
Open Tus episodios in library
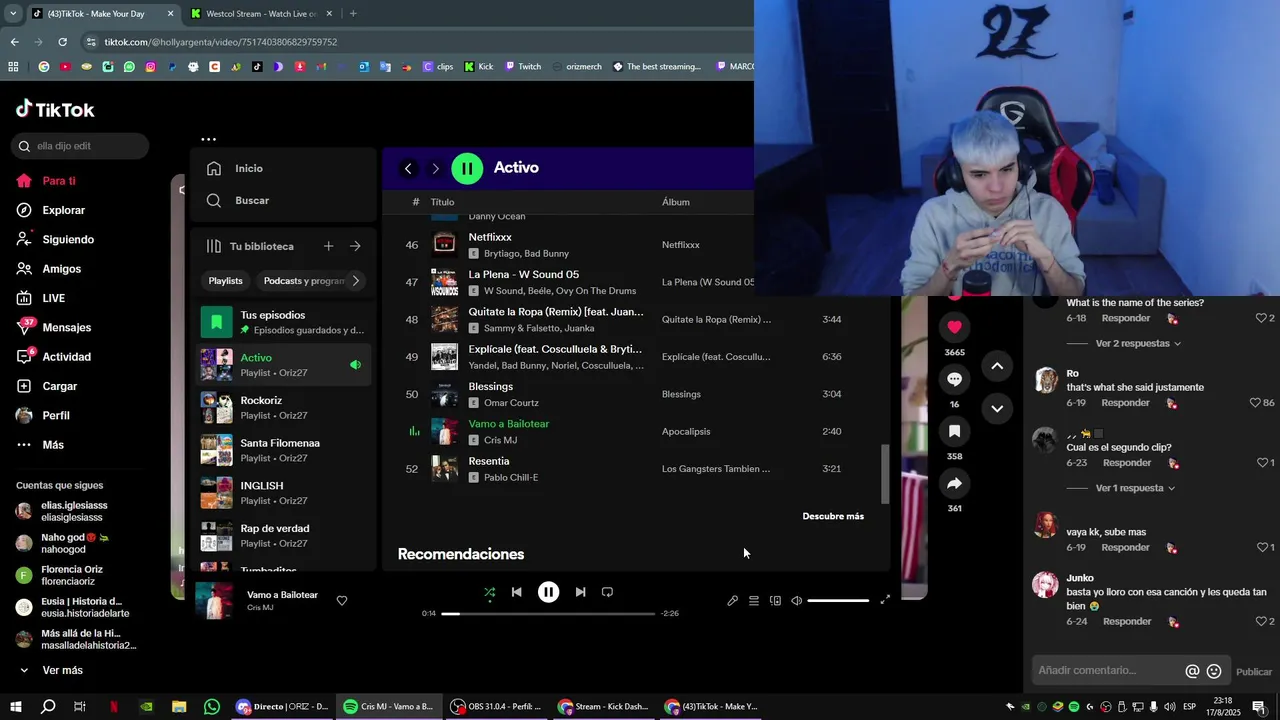[x=283, y=322]
